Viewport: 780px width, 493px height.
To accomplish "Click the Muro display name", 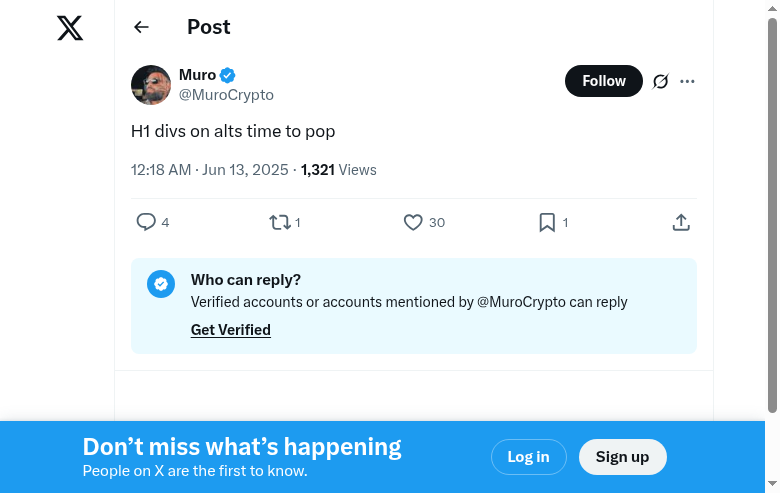I will click(197, 75).
